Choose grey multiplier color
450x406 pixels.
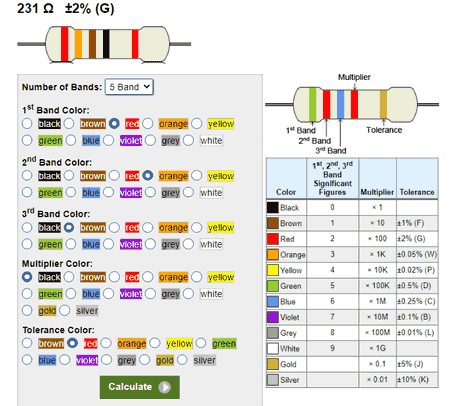click(150, 294)
